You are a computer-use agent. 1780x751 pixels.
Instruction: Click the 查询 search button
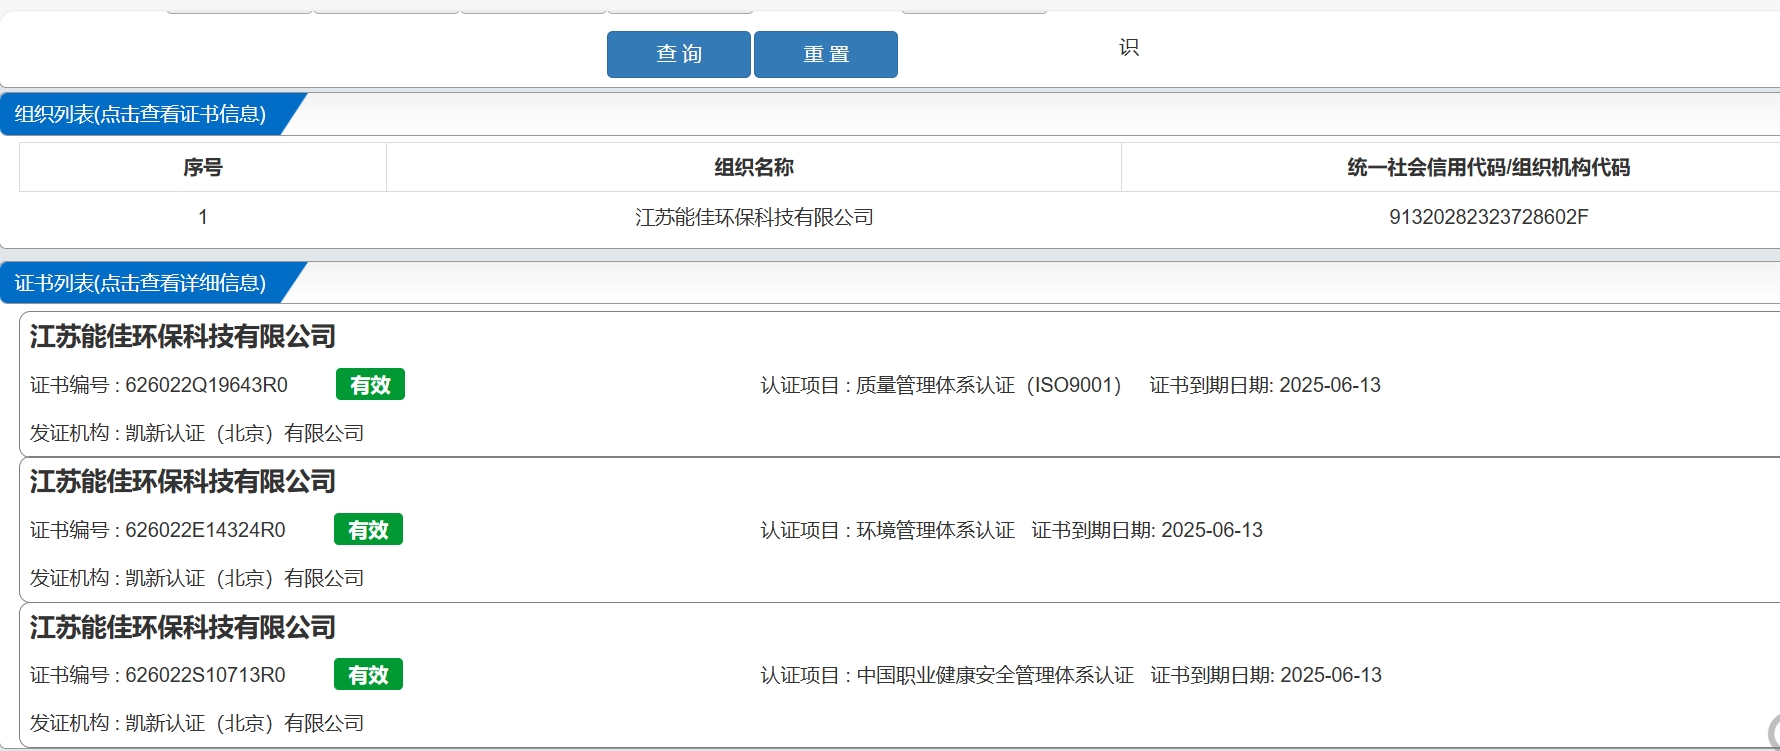(679, 54)
